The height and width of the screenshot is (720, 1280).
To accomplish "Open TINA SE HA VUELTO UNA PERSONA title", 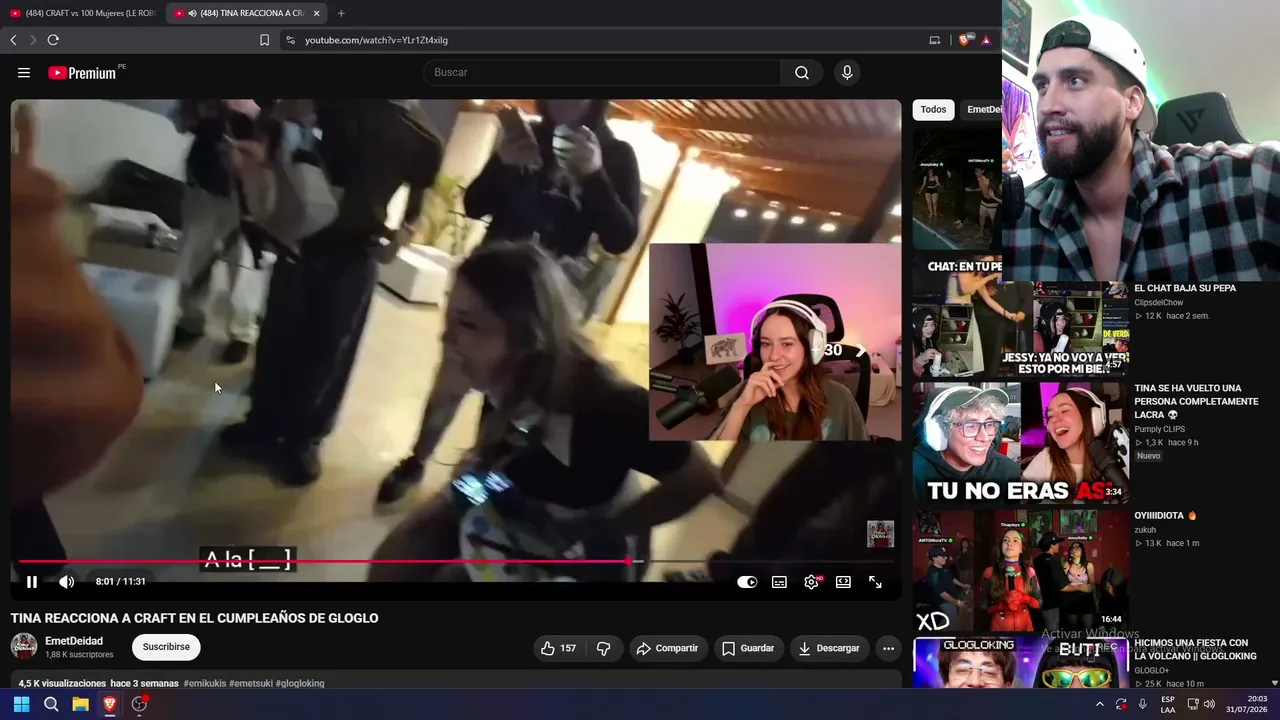I will point(1196,401).
